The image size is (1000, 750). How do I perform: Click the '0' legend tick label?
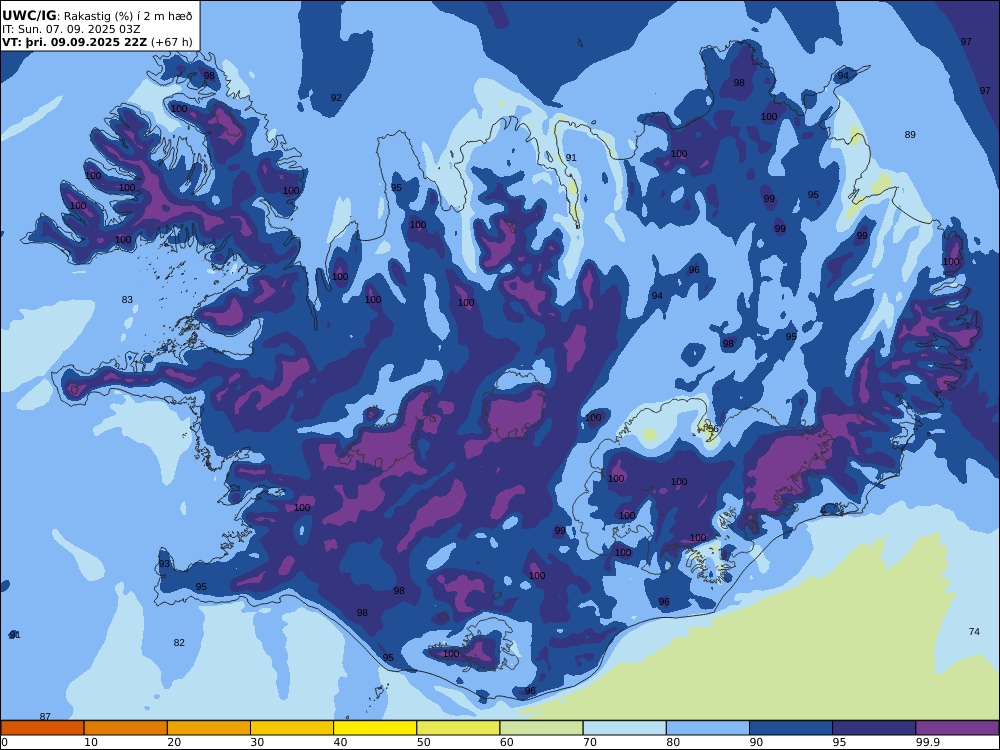pyautogui.click(x=4, y=742)
